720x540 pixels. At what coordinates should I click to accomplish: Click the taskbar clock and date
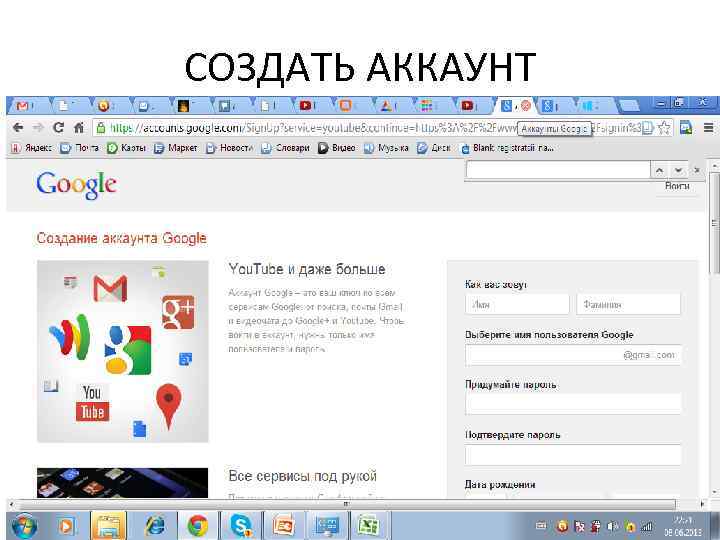click(683, 526)
